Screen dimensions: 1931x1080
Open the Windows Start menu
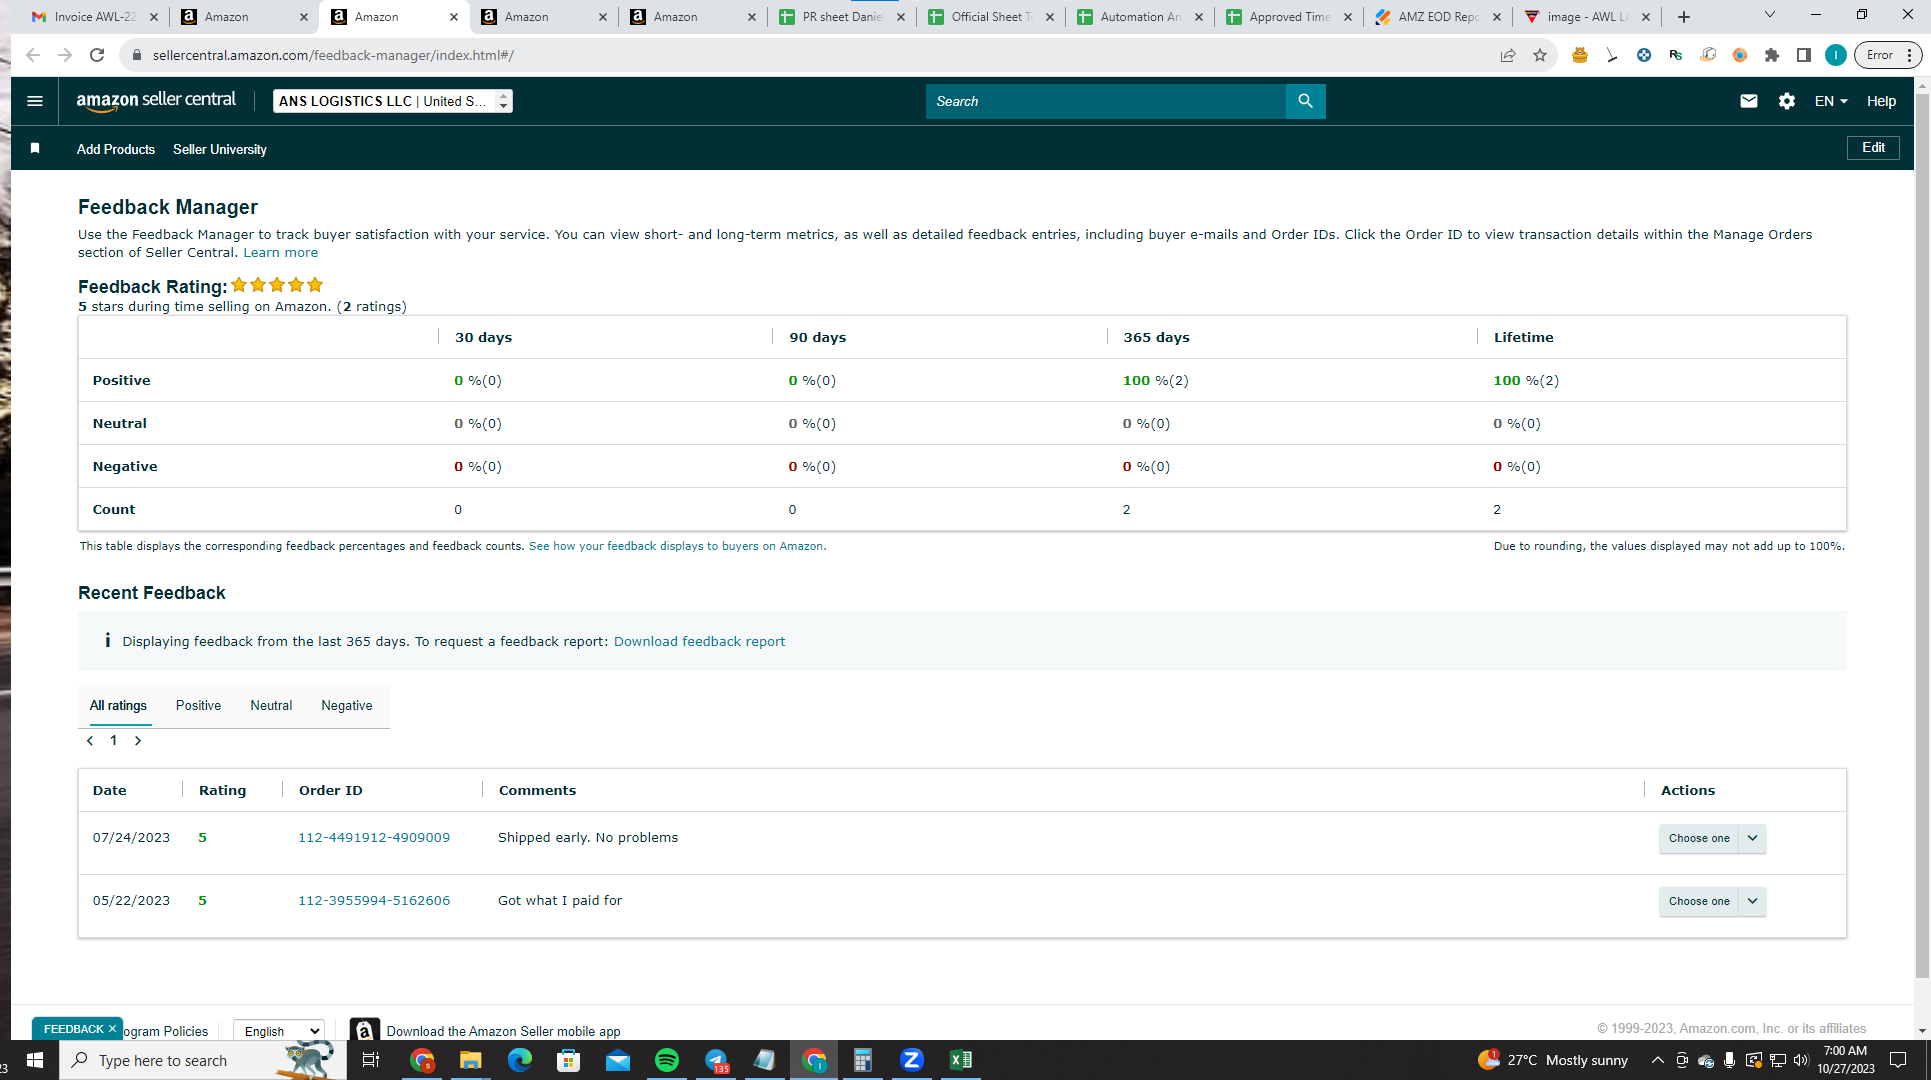pos(35,1060)
